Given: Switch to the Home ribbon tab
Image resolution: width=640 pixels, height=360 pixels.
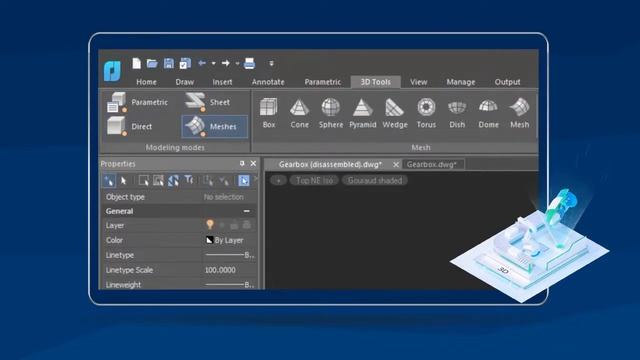Looking at the screenshot, I should [x=147, y=82].
